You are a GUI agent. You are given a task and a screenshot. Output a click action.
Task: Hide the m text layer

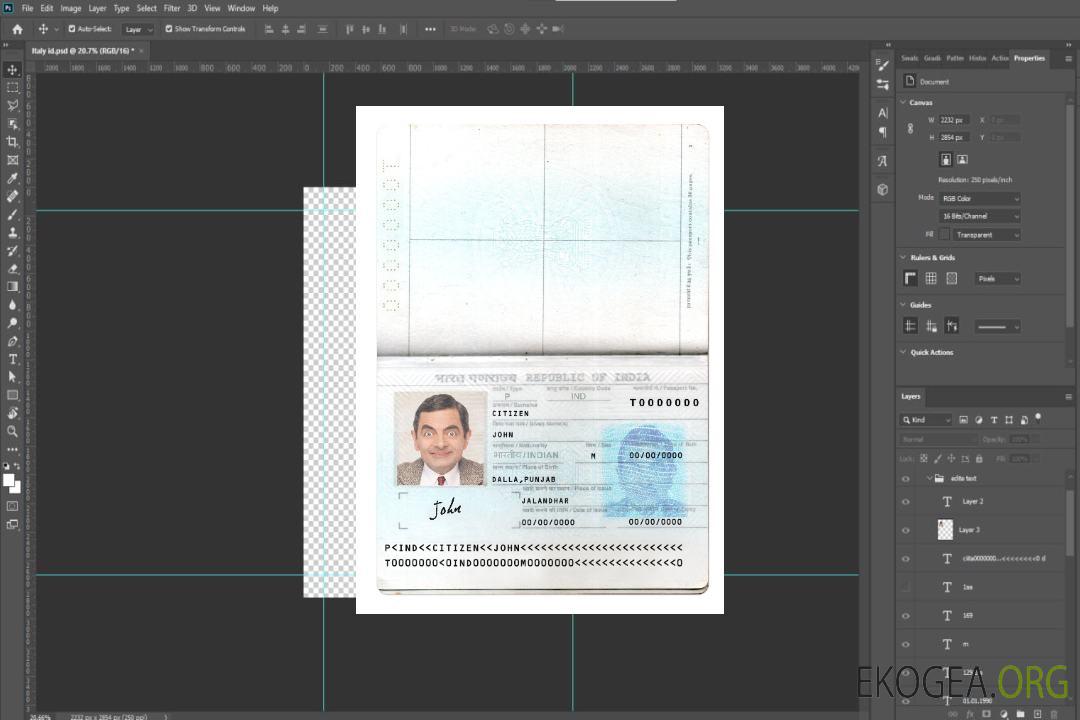pos(906,645)
